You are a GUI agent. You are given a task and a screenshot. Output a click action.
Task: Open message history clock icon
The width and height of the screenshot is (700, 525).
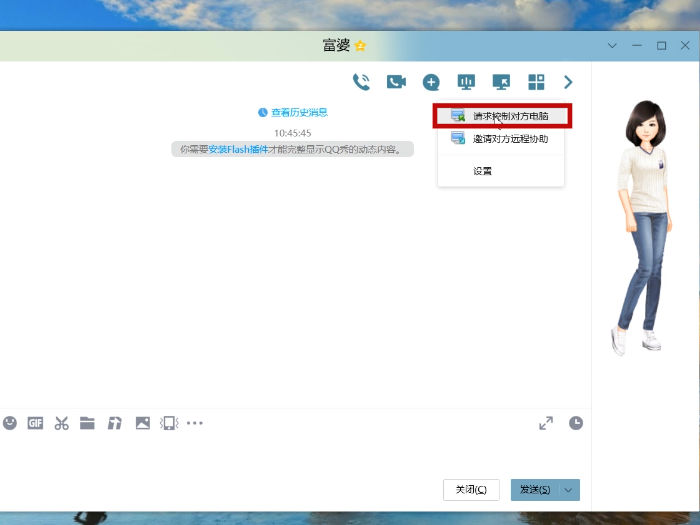[x=576, y=423]
